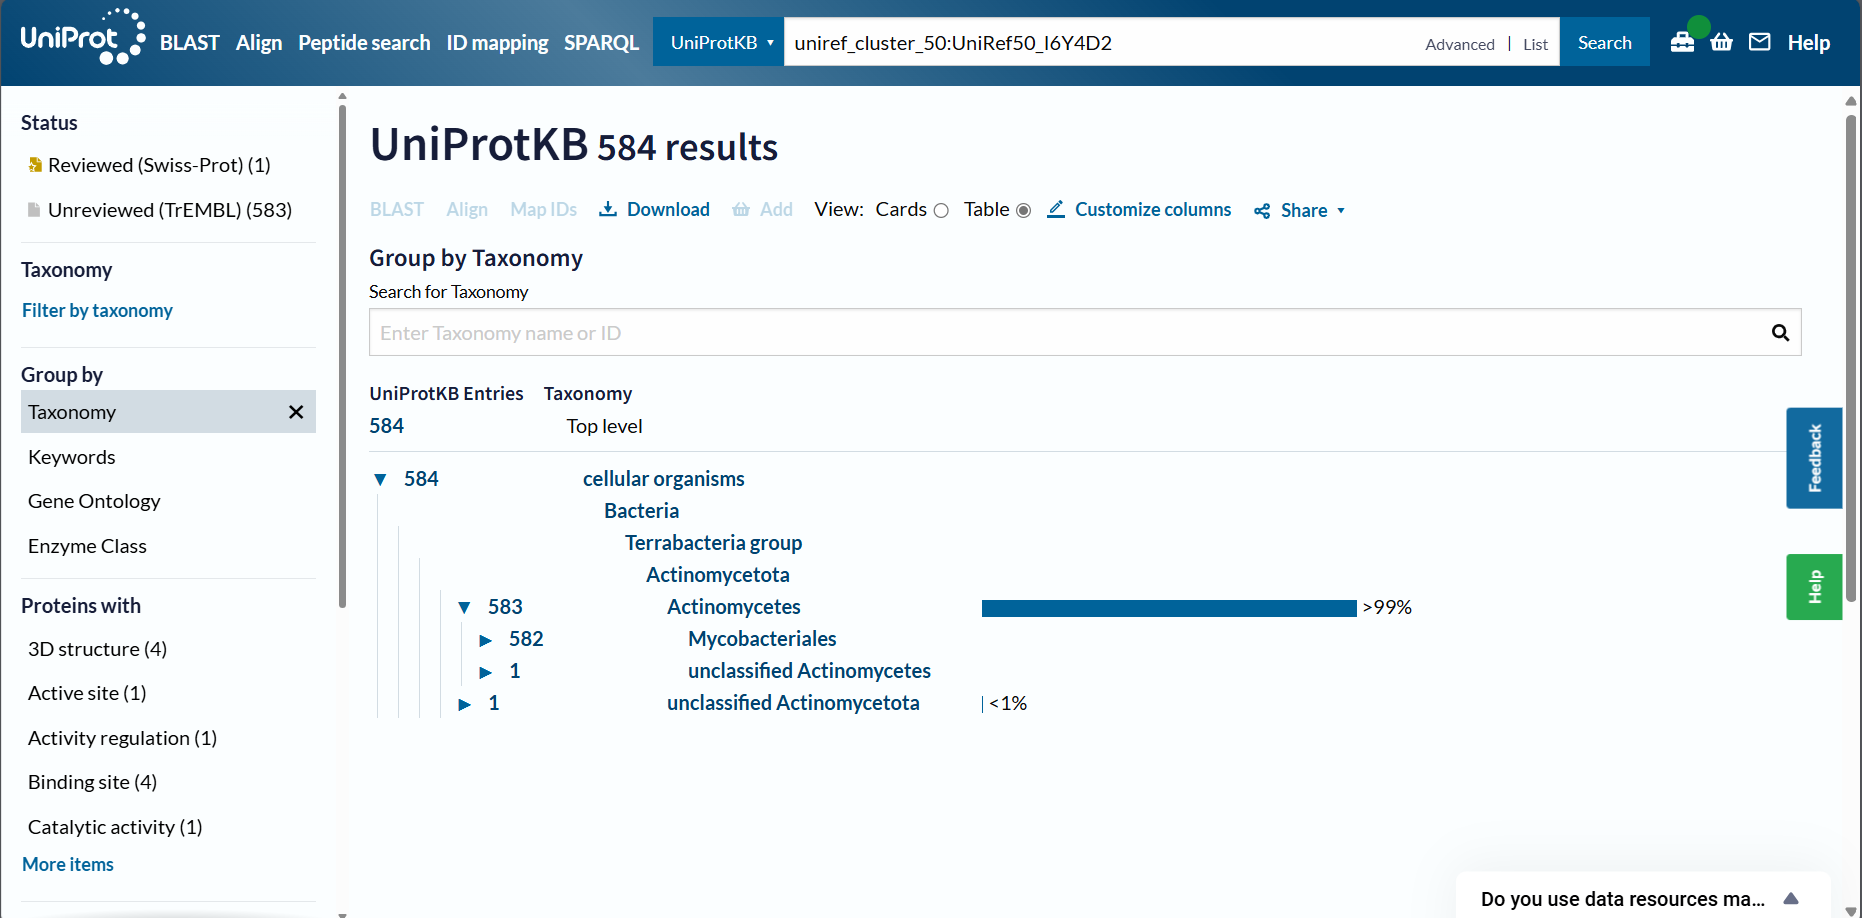
Task: Click the Share network icon
Action: click(x=1262, y=211)
